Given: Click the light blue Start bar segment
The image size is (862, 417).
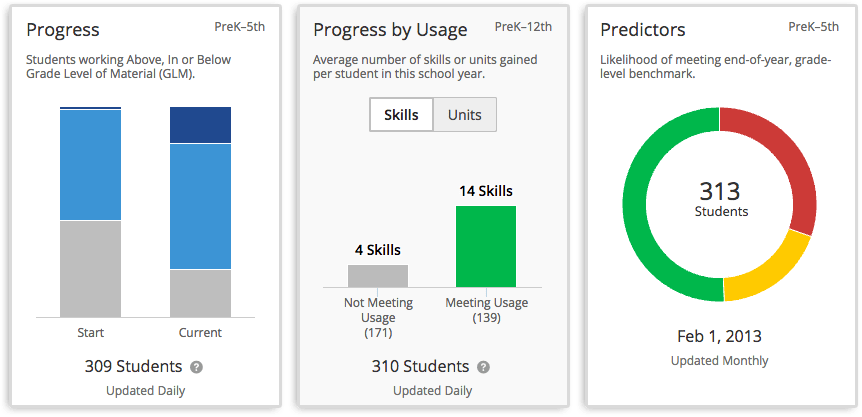Looking at the screenshot, I should click(x=90, y=165).
